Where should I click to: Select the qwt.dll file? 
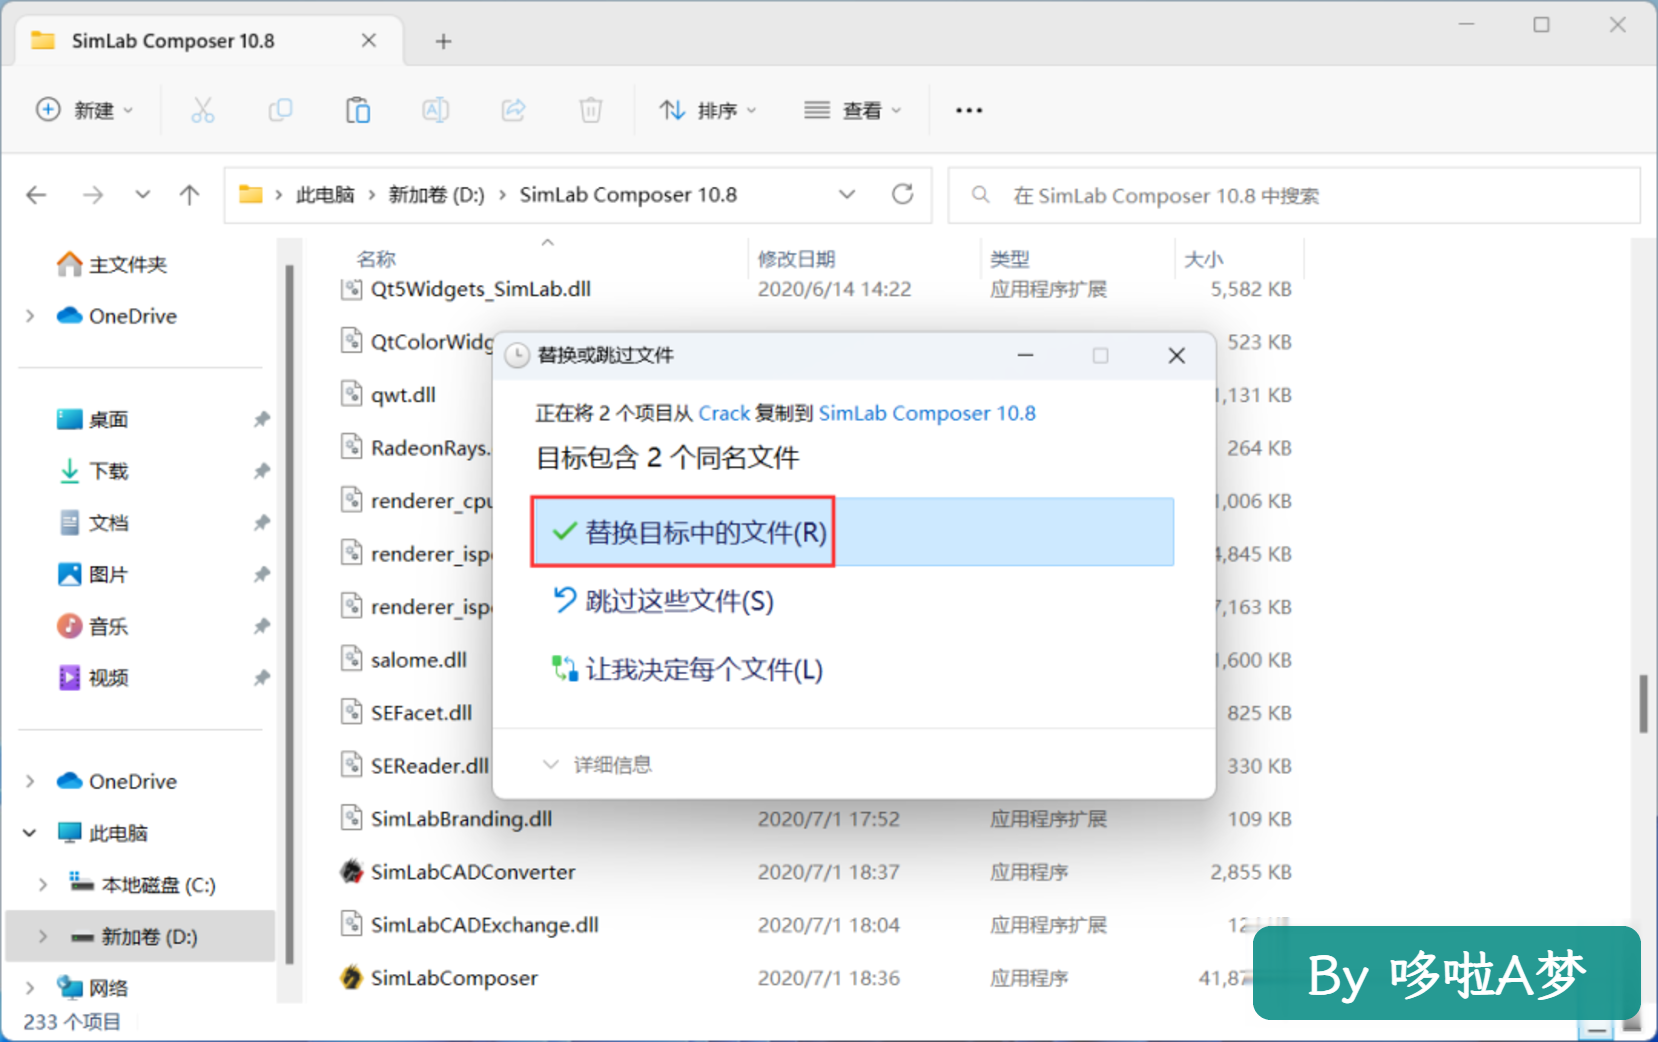click(x=403, y=395)
